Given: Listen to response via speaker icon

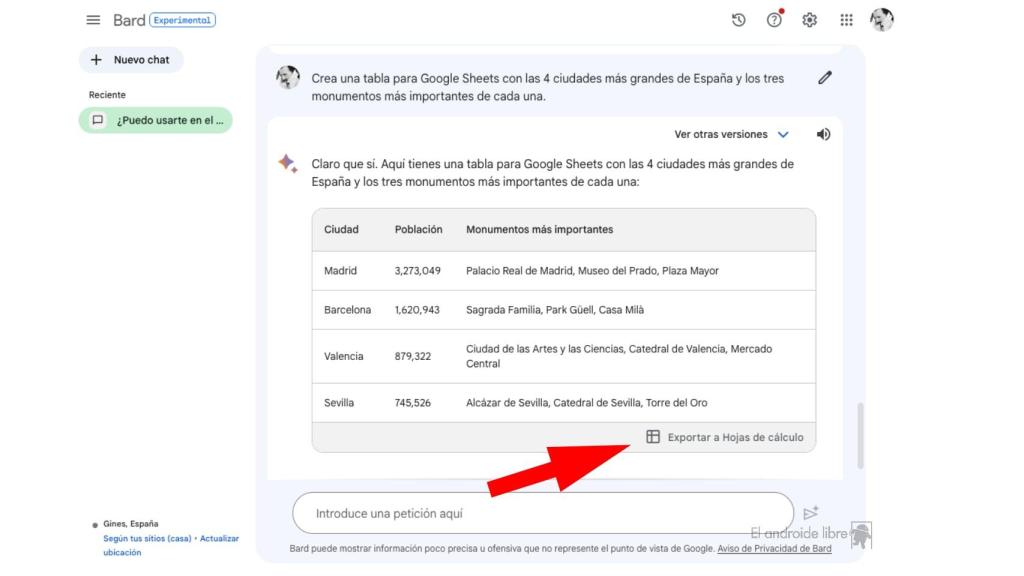Looking at the screenshot, I should point(824,134).
